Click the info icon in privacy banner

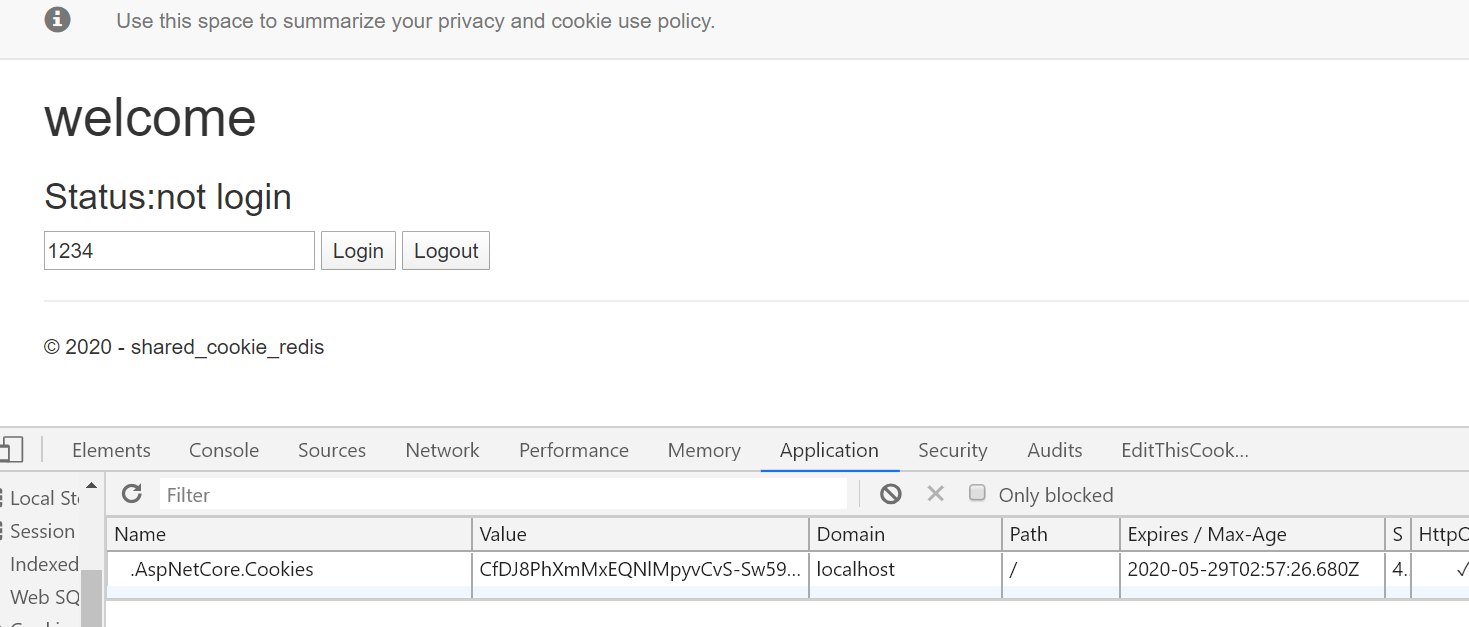tap(58, 19)
